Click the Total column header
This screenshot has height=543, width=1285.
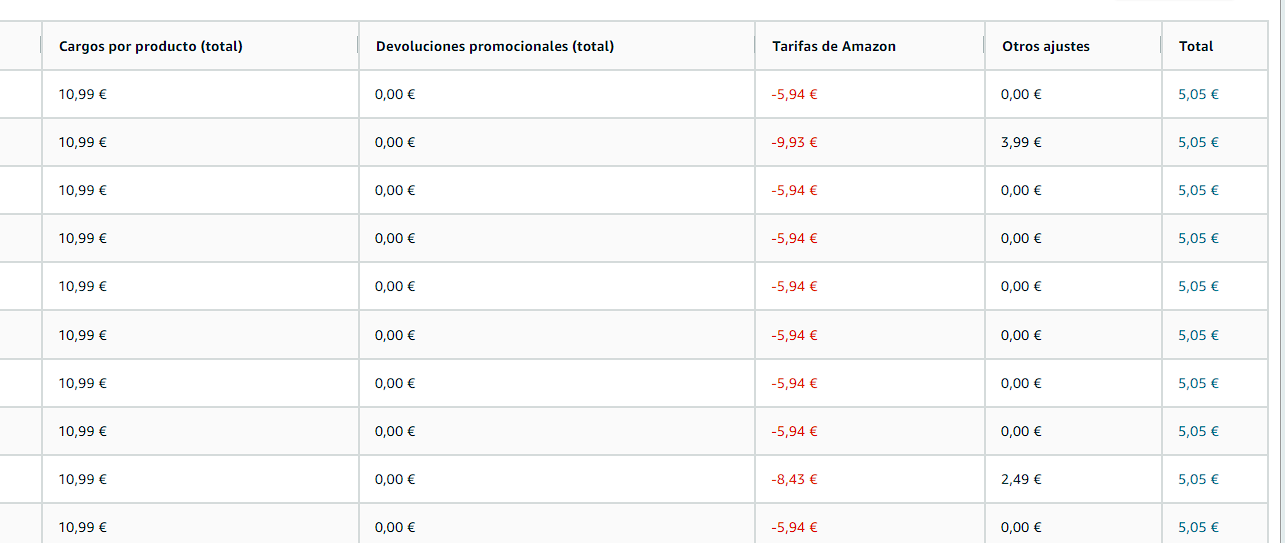(x=1196, y=46)
